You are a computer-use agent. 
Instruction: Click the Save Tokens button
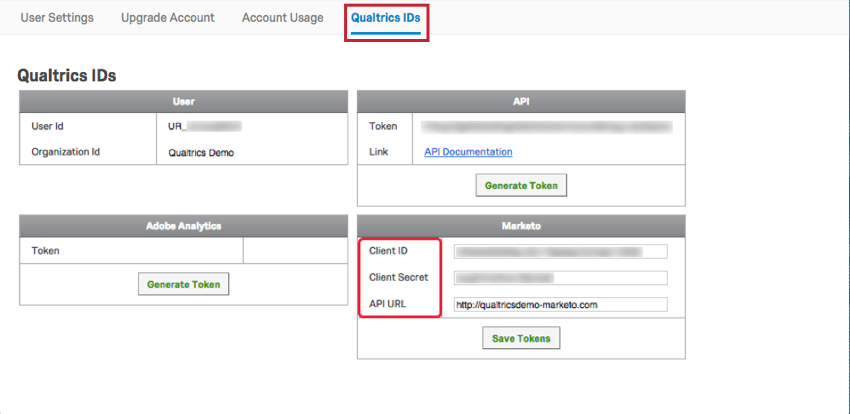coord(521,338)
